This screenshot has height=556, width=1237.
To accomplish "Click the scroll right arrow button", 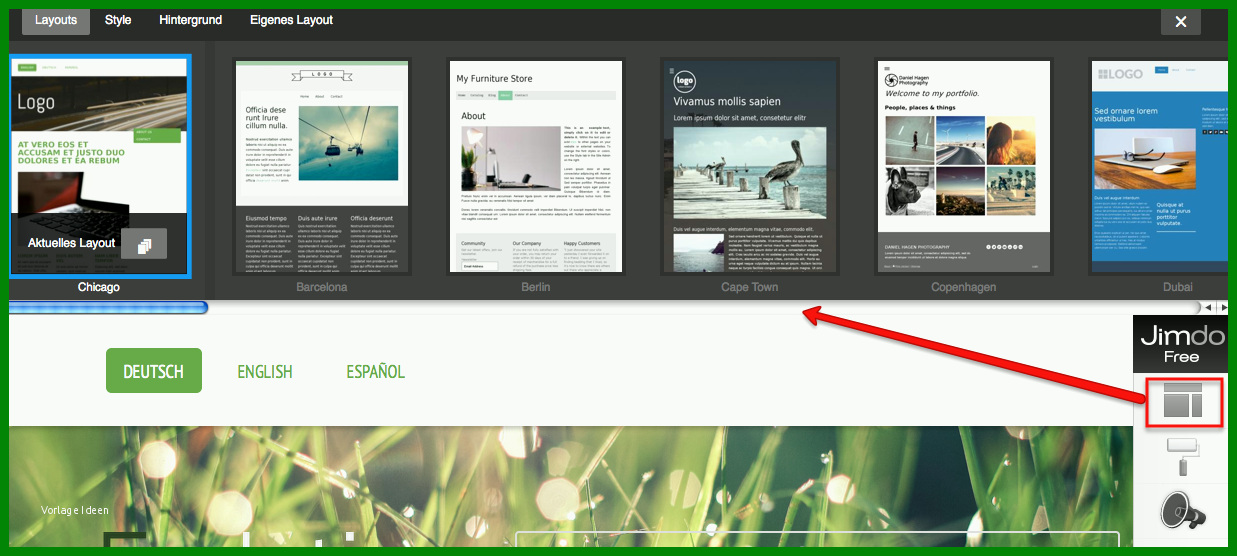I will coord(1222,308).
